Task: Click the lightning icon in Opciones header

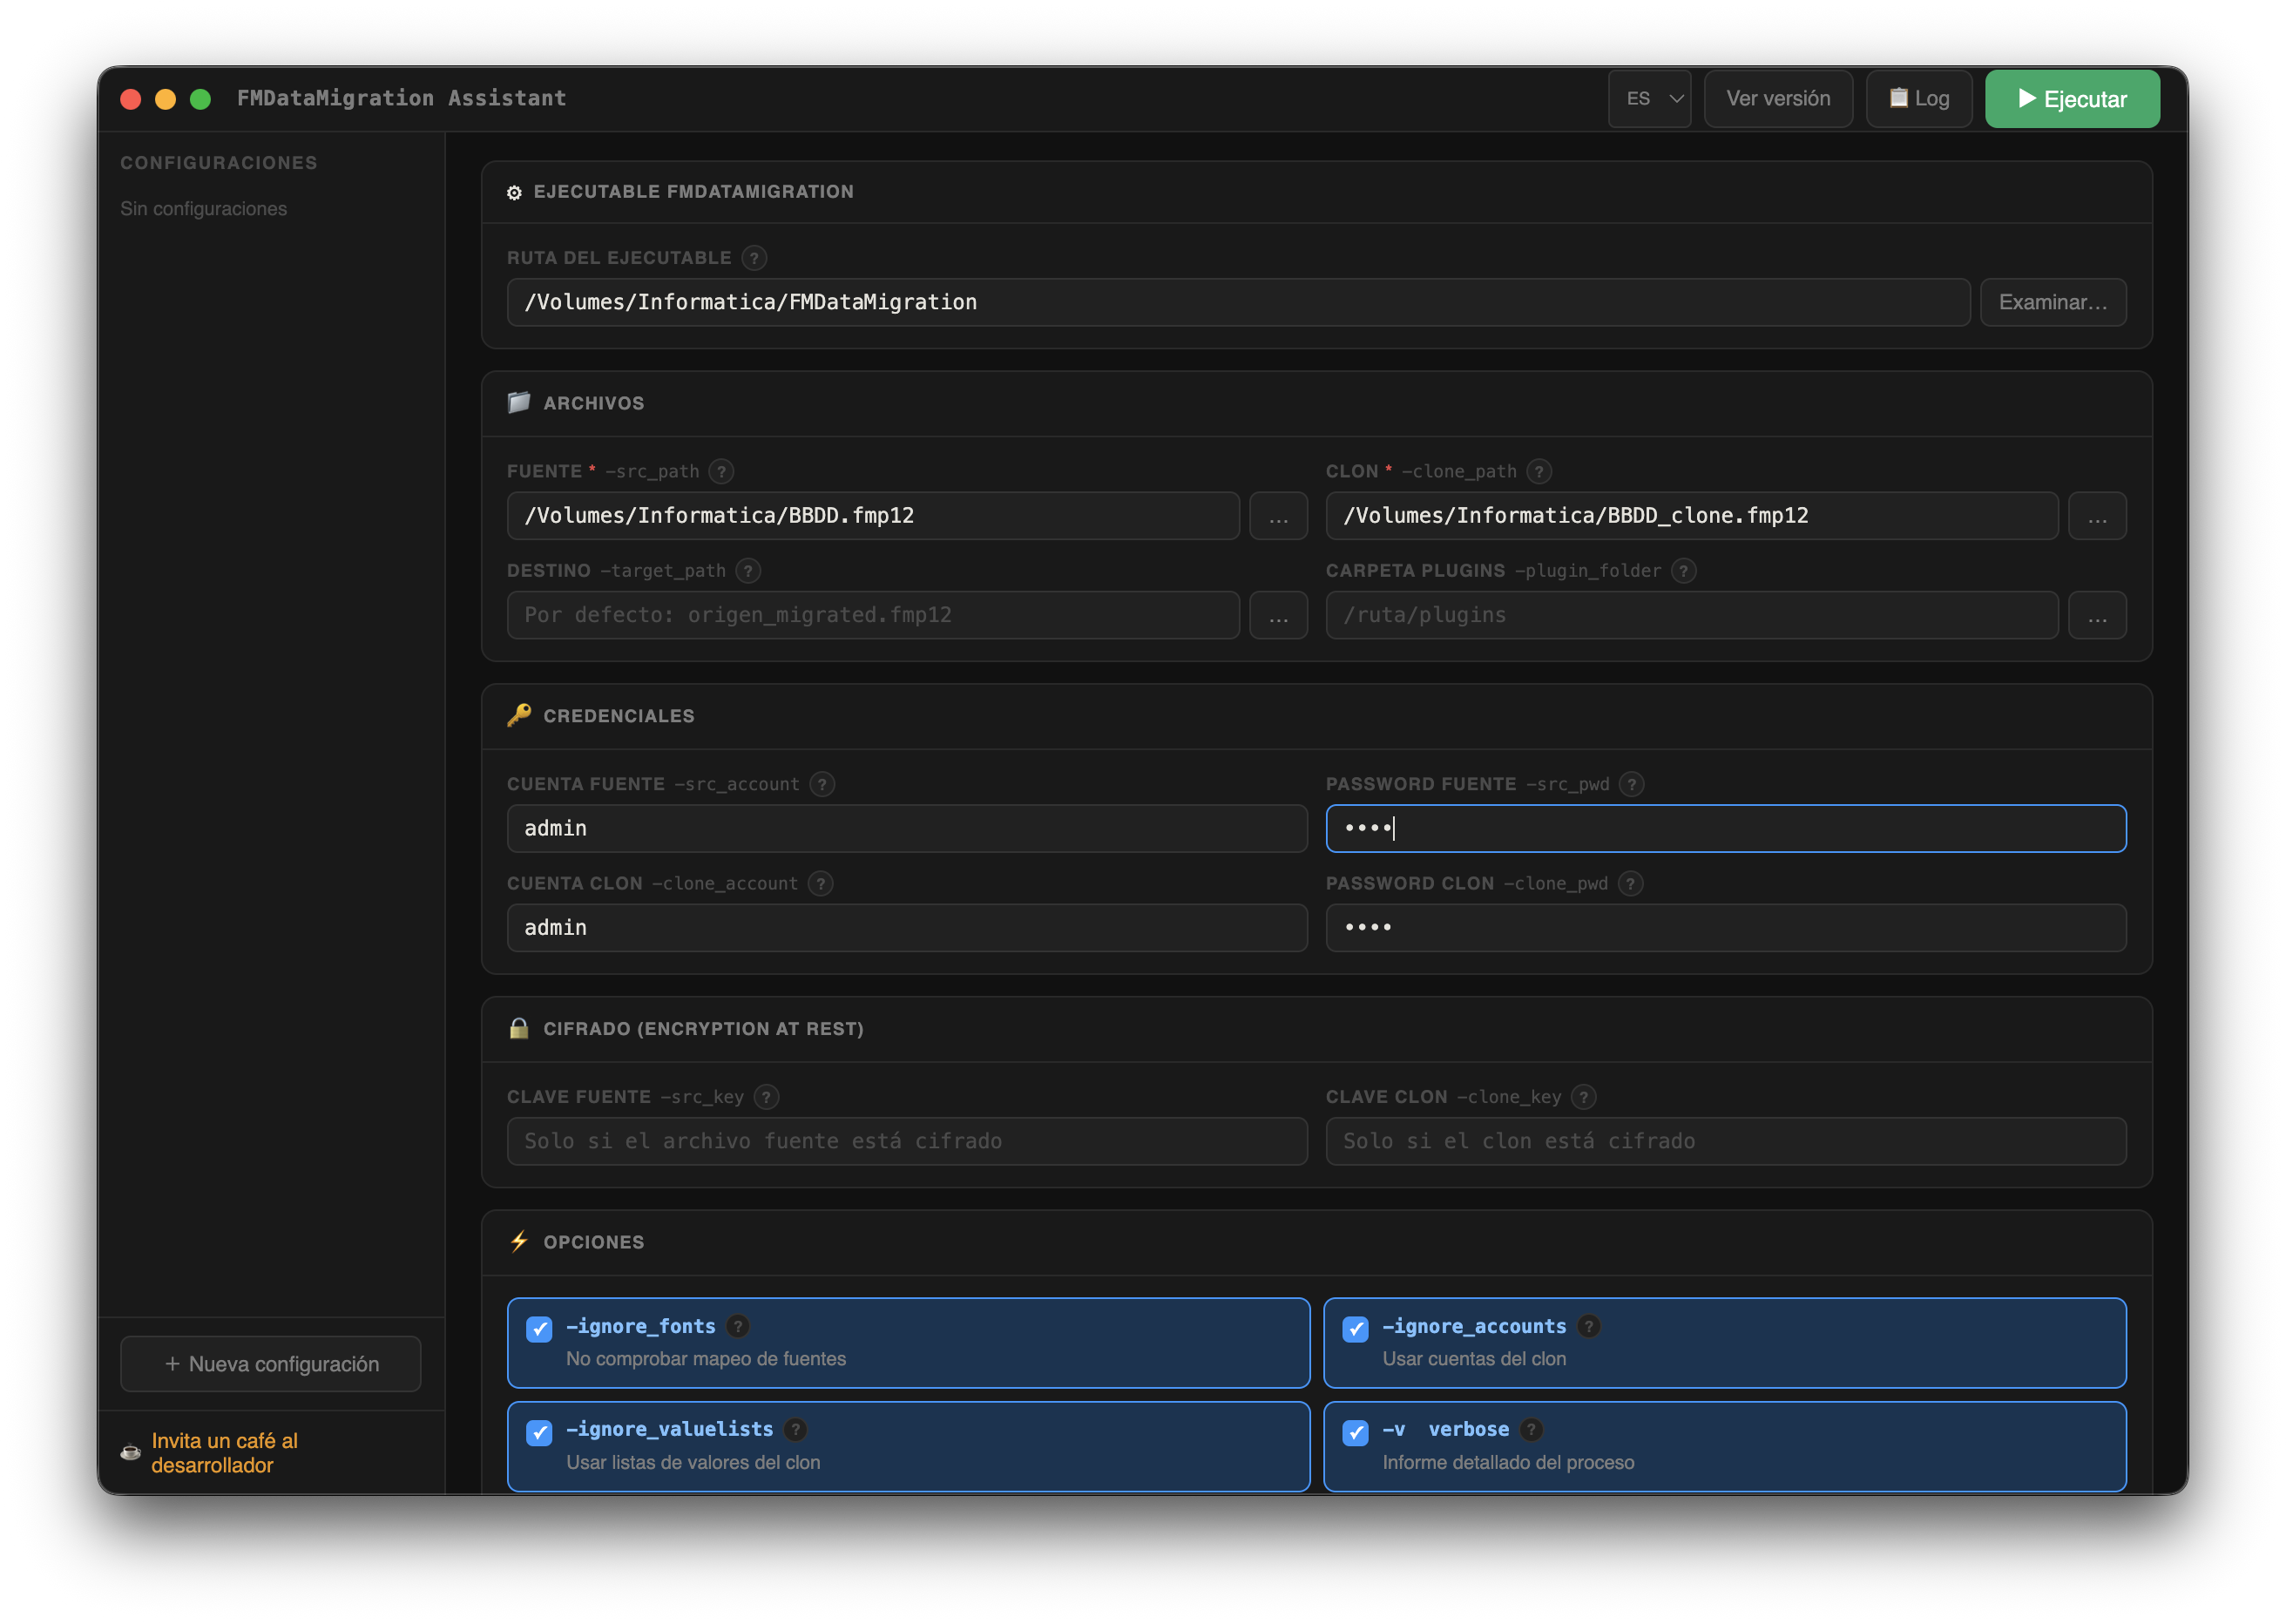Action: (x=519, y=1242)
